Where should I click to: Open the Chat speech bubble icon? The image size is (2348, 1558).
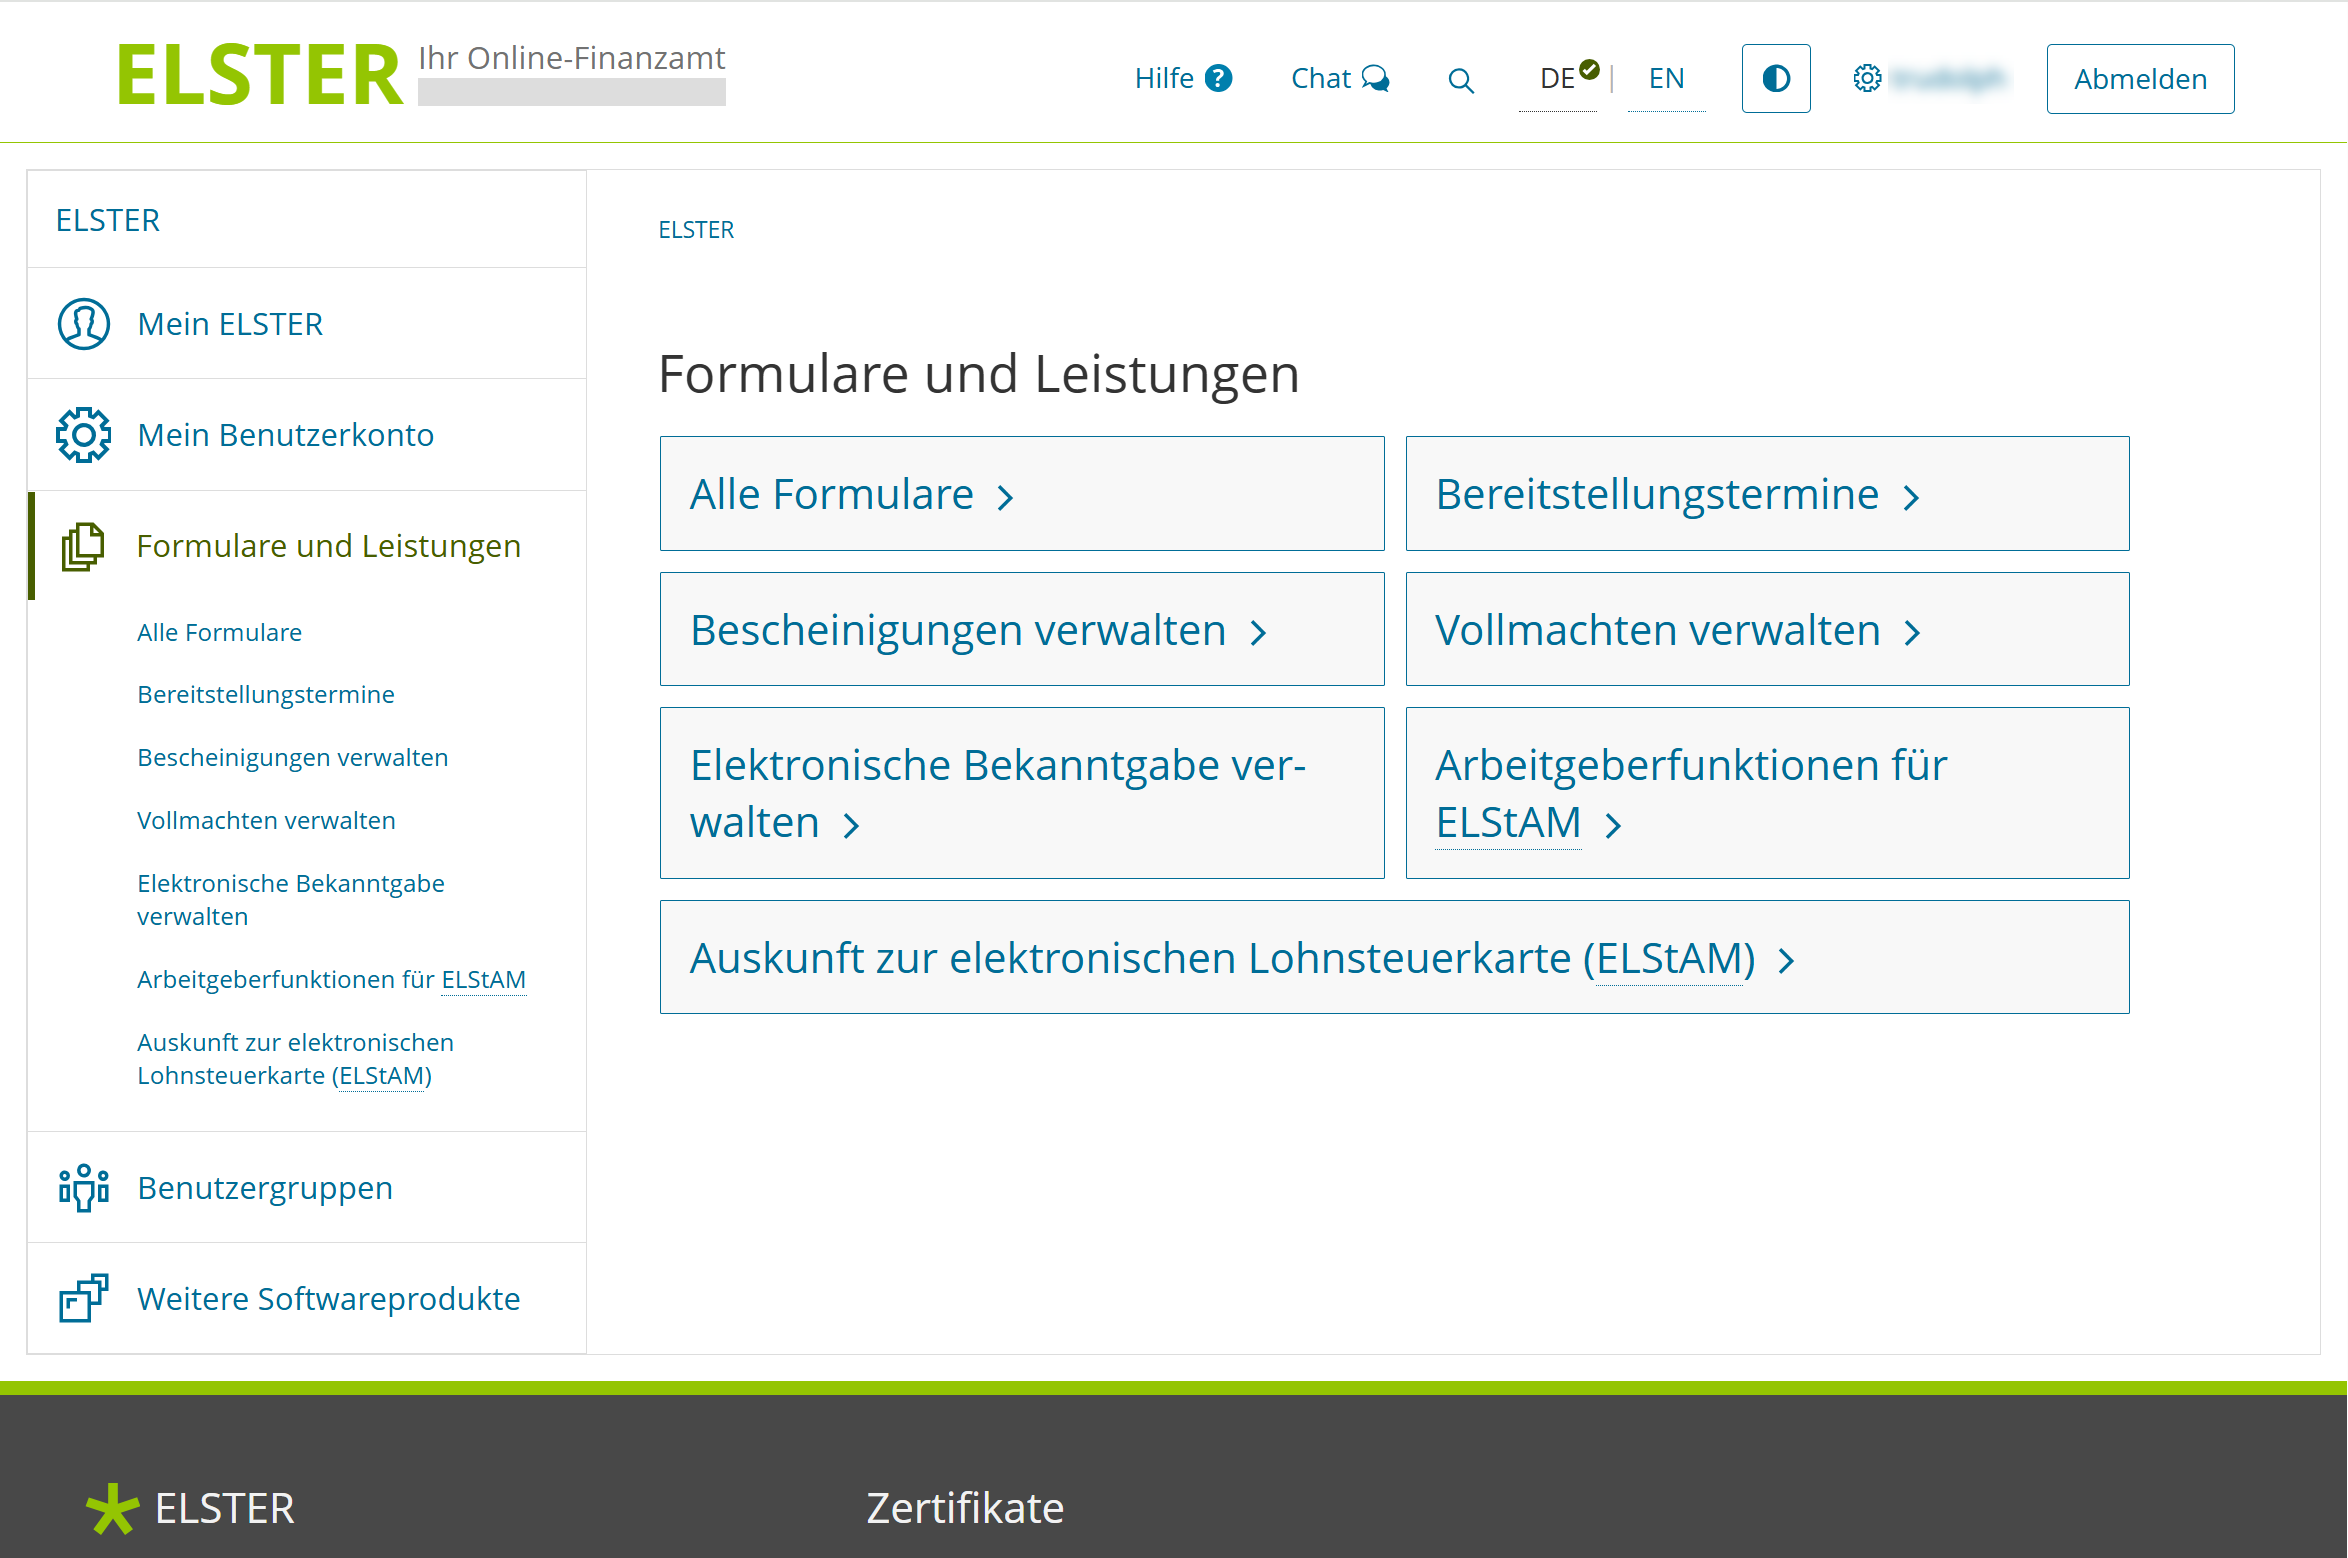[1376, 78]
